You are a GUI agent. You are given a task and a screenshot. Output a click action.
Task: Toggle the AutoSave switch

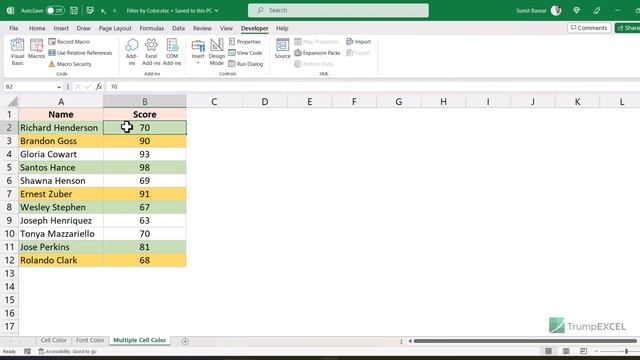coord(55,11)
